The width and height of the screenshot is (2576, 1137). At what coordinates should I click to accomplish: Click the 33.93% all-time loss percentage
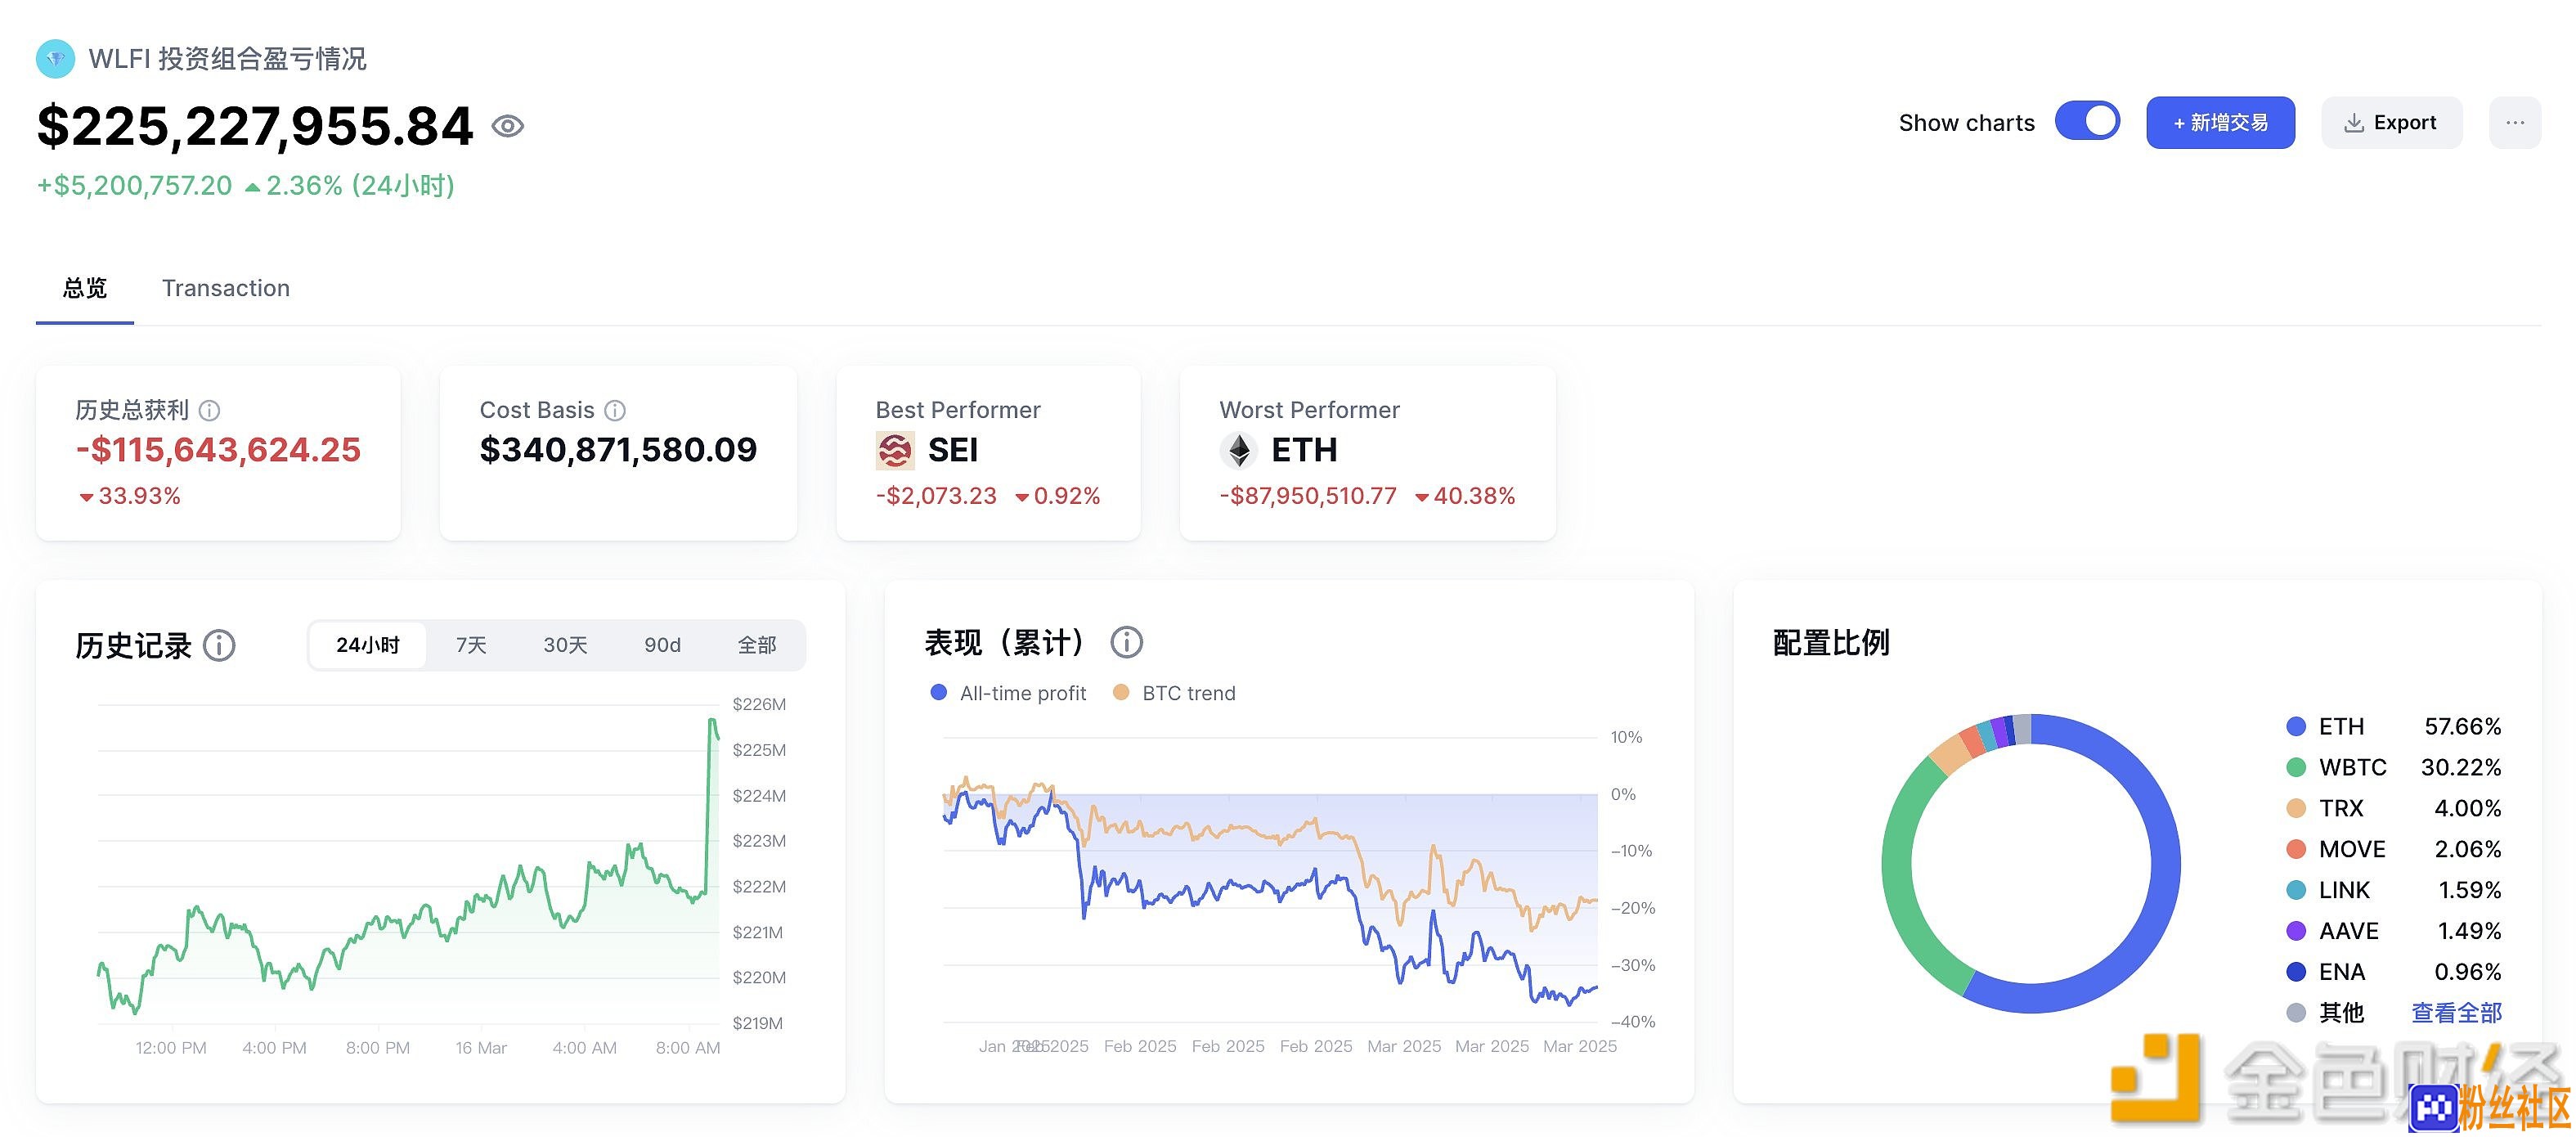coord(130,497)
